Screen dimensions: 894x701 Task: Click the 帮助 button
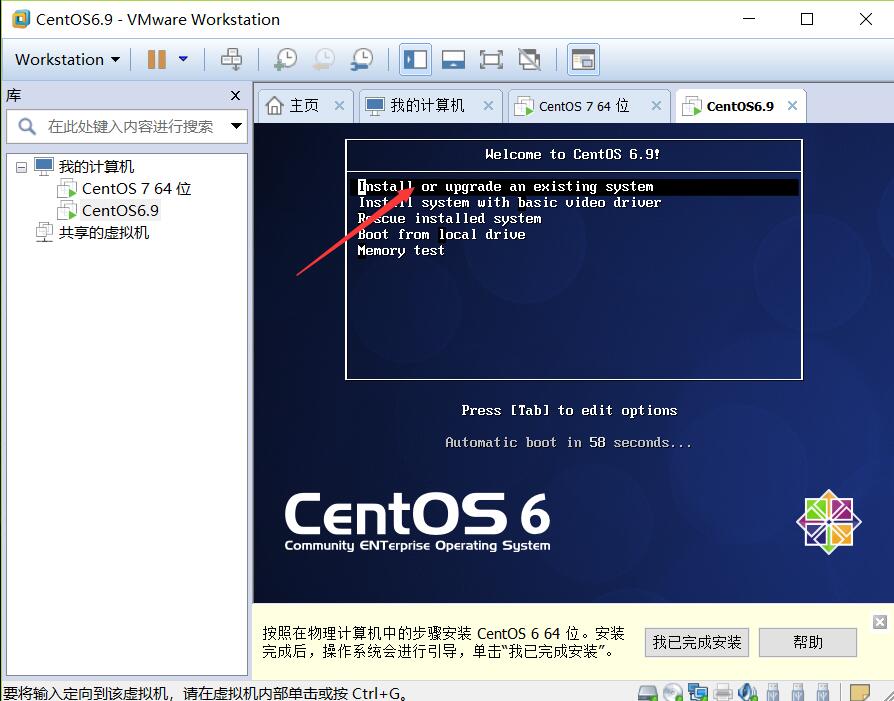807,642
